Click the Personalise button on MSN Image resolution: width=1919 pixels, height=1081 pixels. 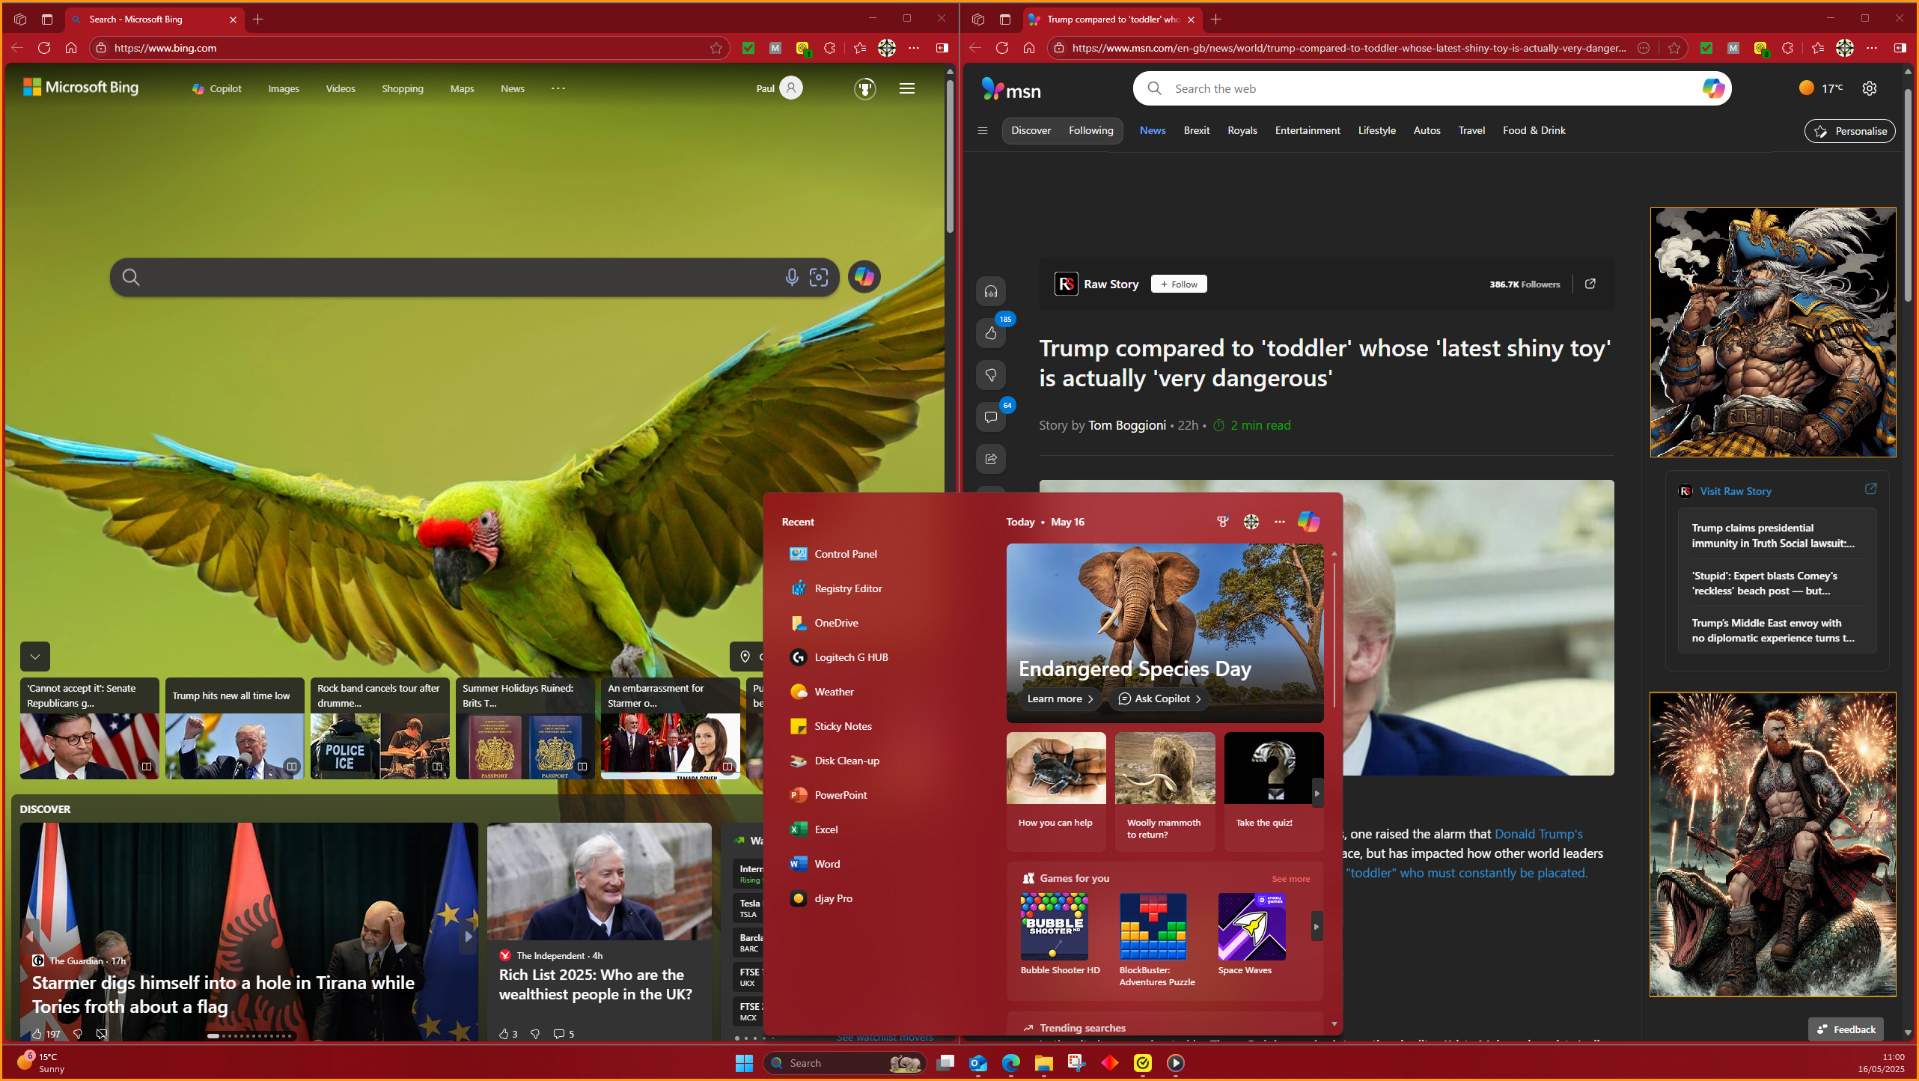pyautogui.click(x=1850, y=131)
